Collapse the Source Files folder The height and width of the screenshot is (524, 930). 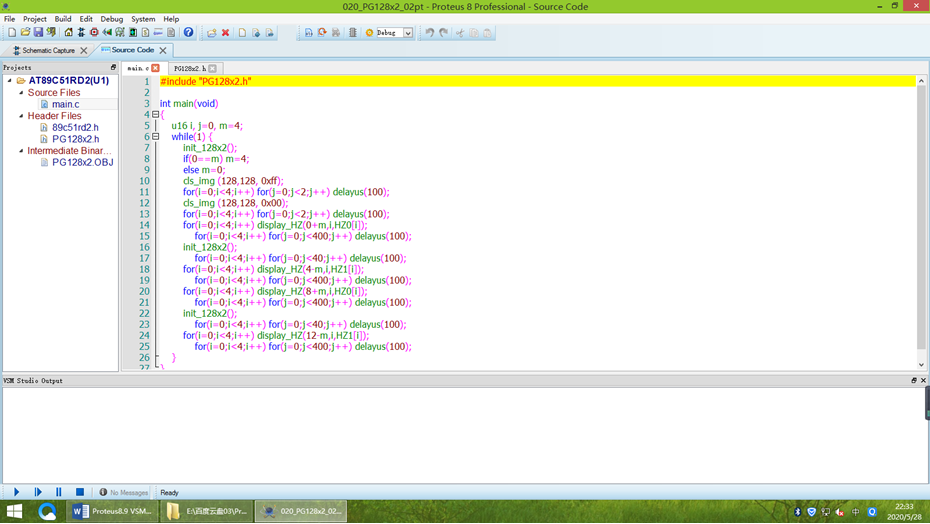pos(21,93)
